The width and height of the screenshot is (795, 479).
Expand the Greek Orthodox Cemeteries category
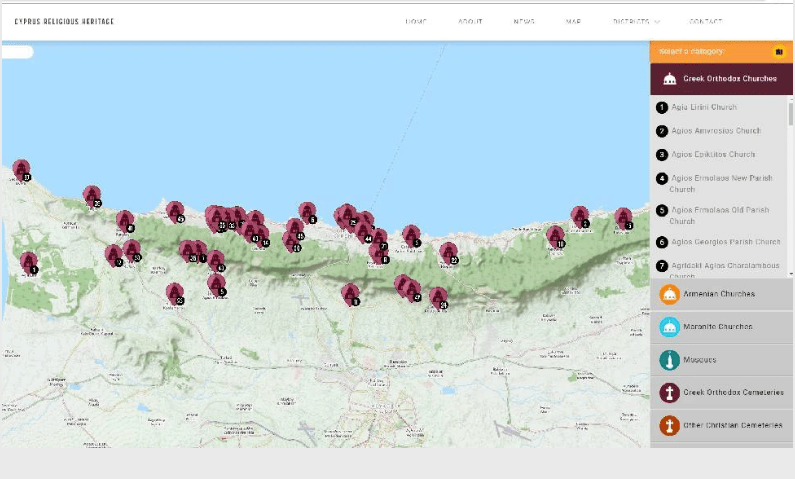point(721,393)
